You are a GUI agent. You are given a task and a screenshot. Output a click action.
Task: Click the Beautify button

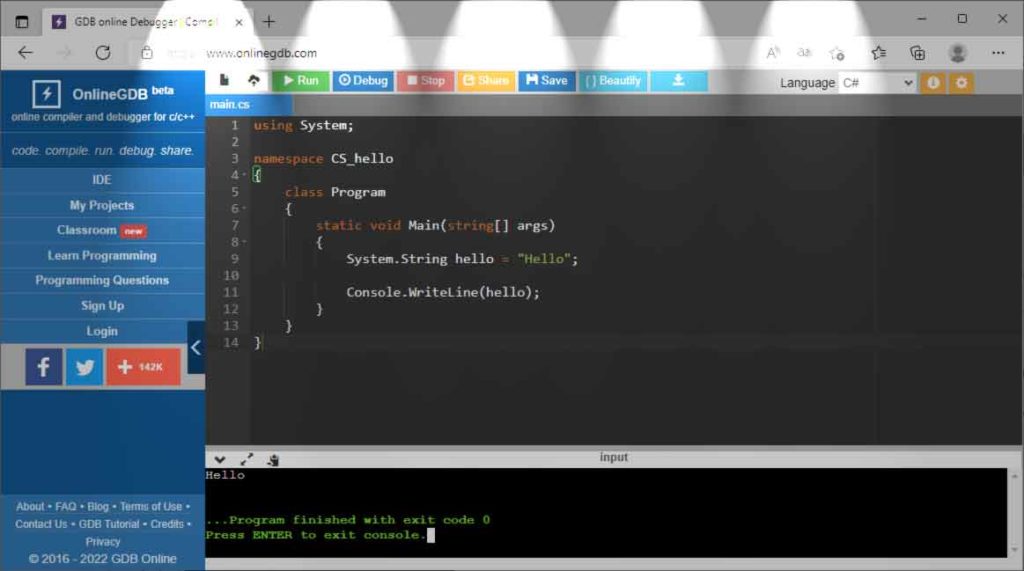click(612, 81)
